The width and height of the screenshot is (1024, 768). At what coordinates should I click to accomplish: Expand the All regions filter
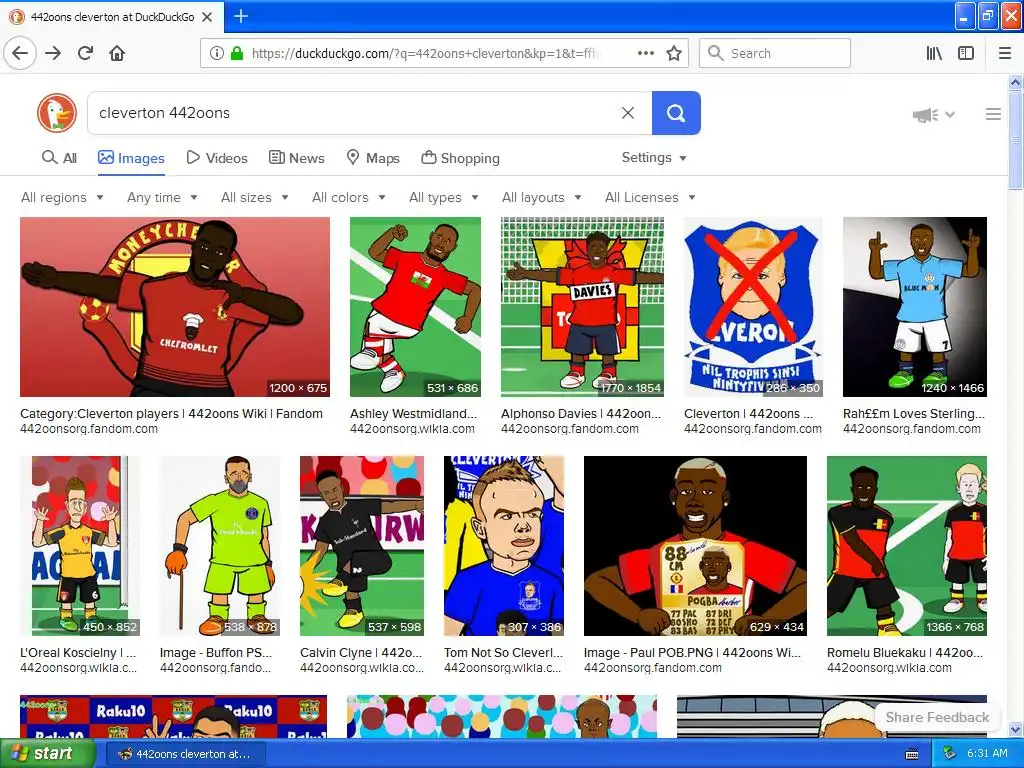tap(62, 197)
